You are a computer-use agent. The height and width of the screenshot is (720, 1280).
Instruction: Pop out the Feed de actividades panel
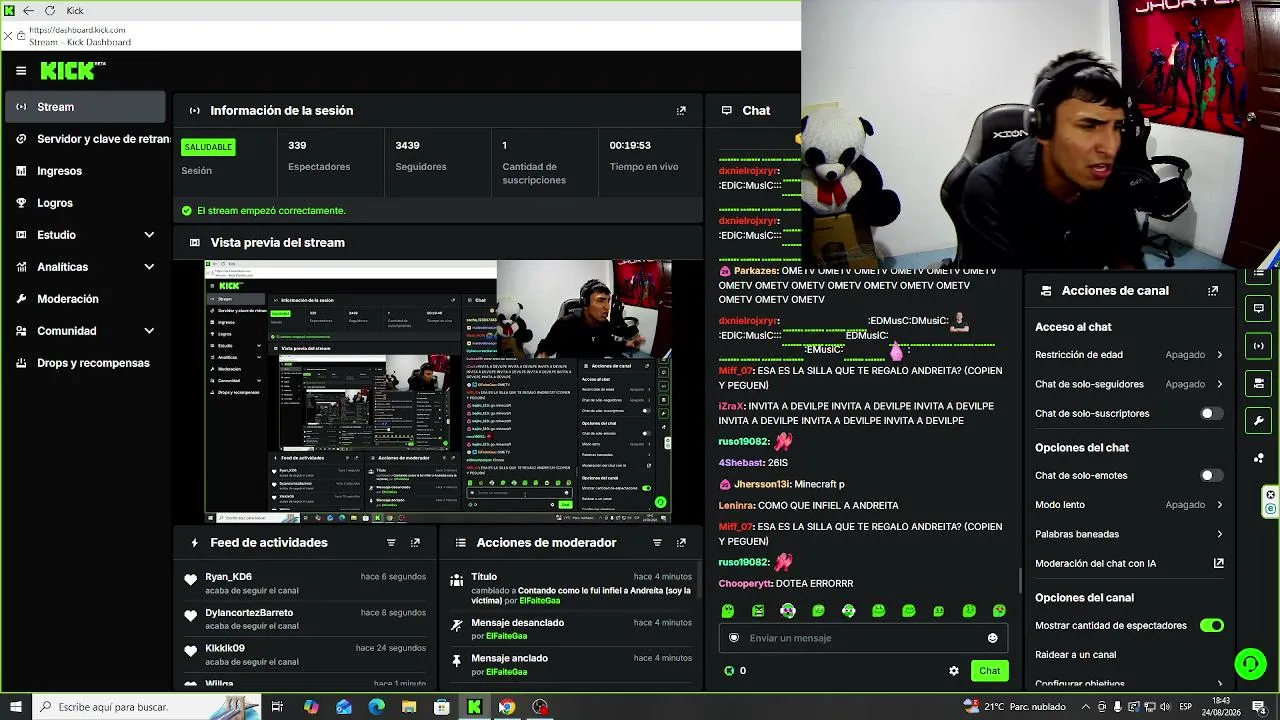(415, 543)
